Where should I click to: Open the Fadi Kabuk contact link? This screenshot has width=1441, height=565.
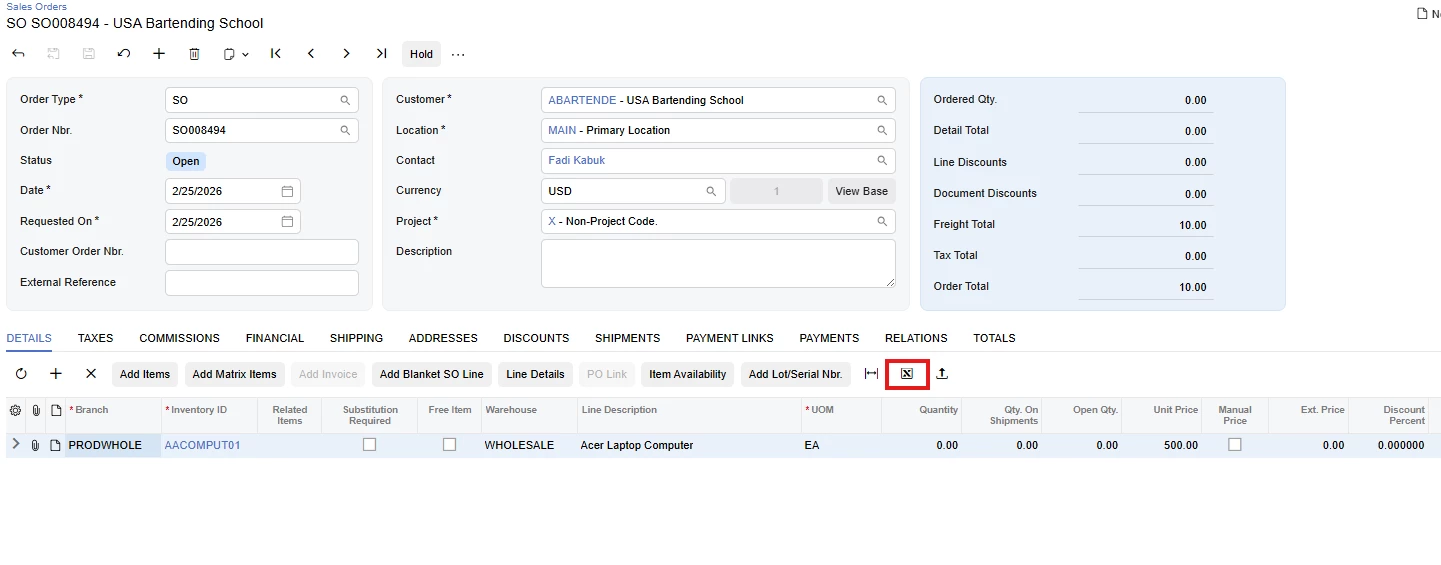pos(576,160)
